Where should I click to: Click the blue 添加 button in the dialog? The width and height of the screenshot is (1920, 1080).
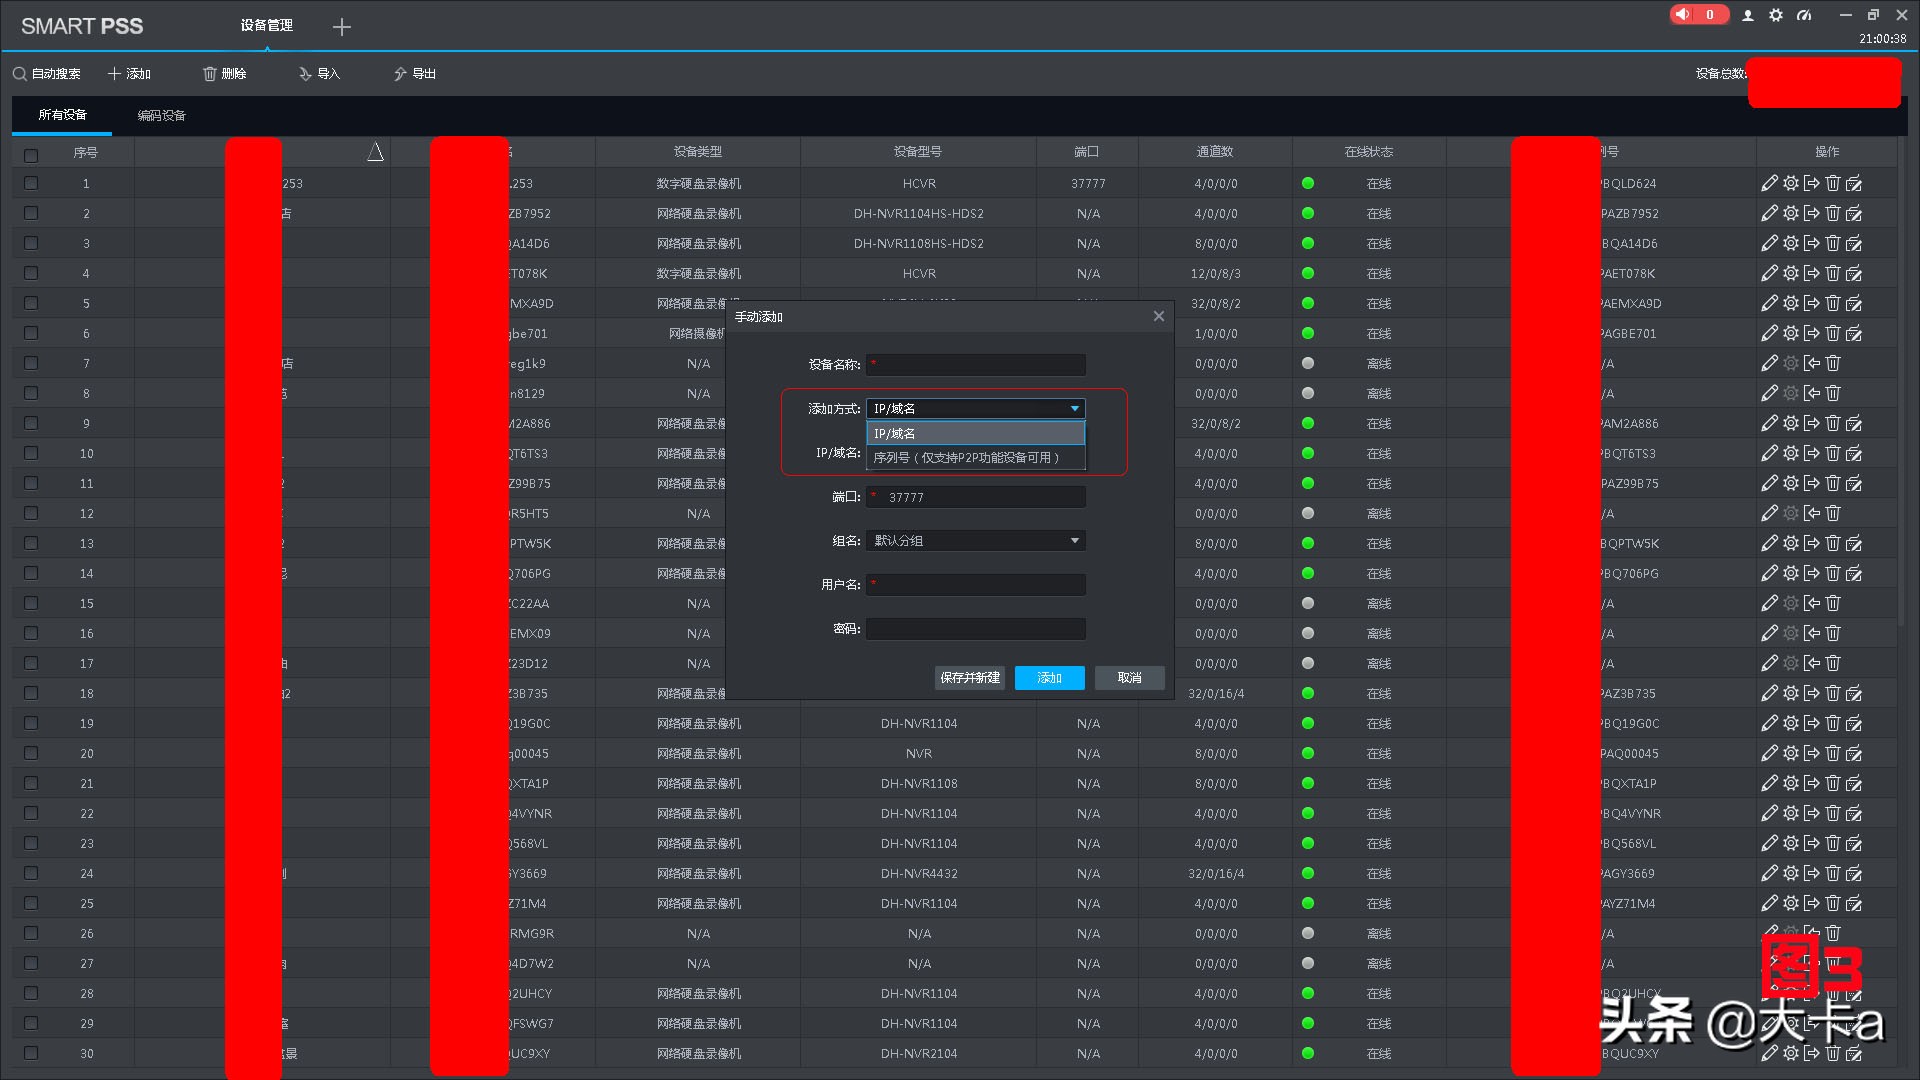tap(1049, 678)
